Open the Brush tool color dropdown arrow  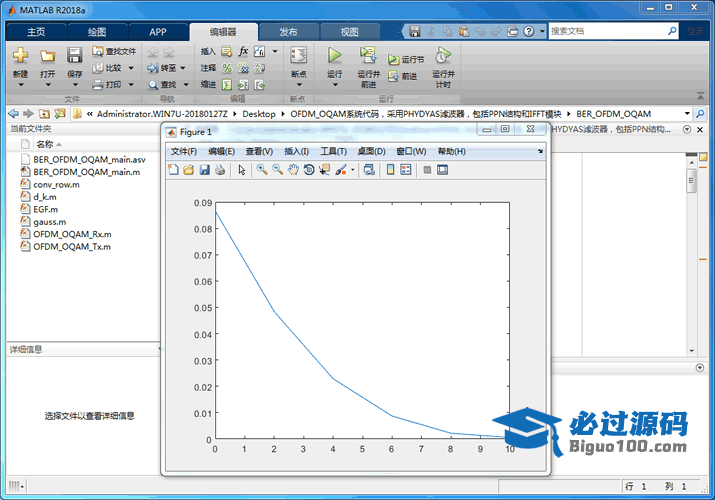tap(353, 170)
